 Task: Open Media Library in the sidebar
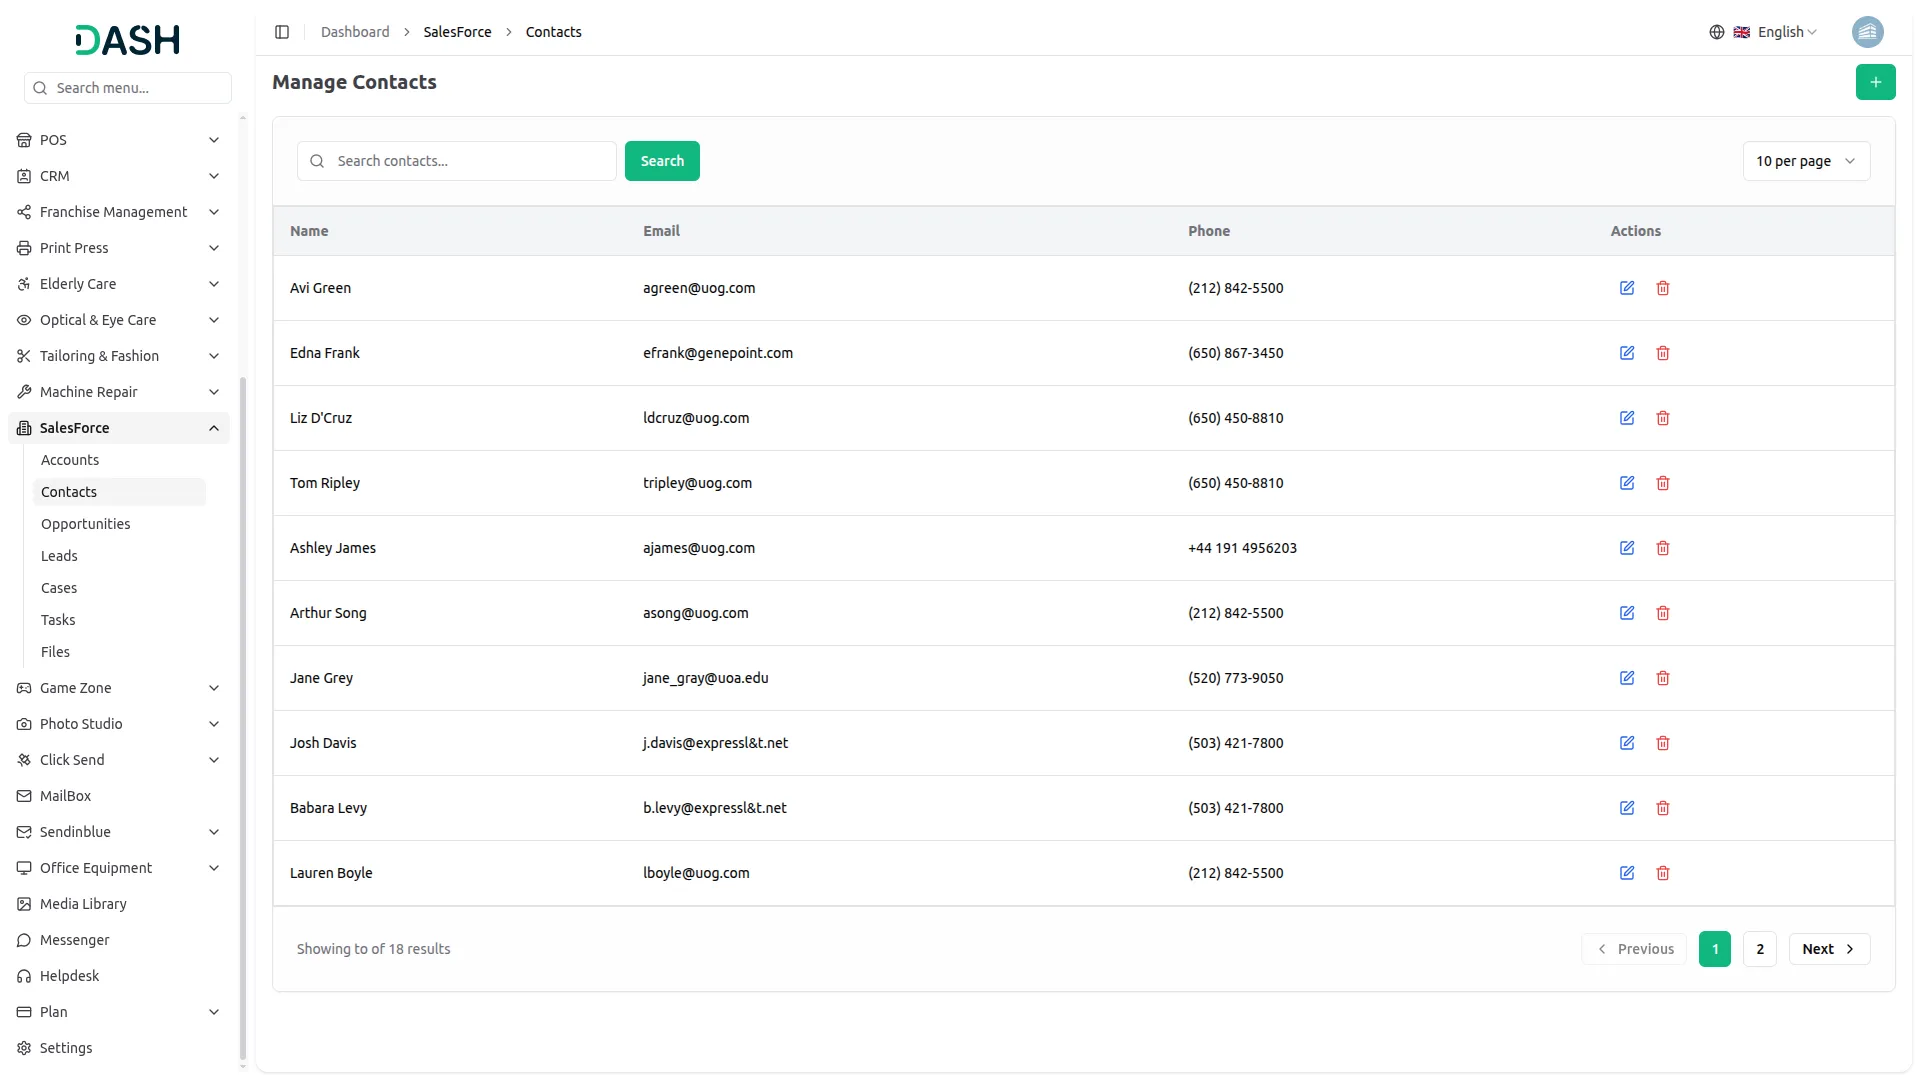119,904
